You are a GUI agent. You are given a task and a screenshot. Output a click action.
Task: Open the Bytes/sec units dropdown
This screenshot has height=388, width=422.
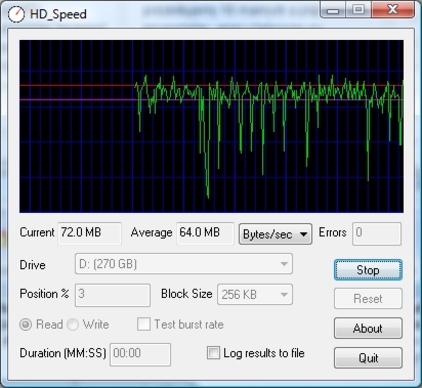[275, 234]
